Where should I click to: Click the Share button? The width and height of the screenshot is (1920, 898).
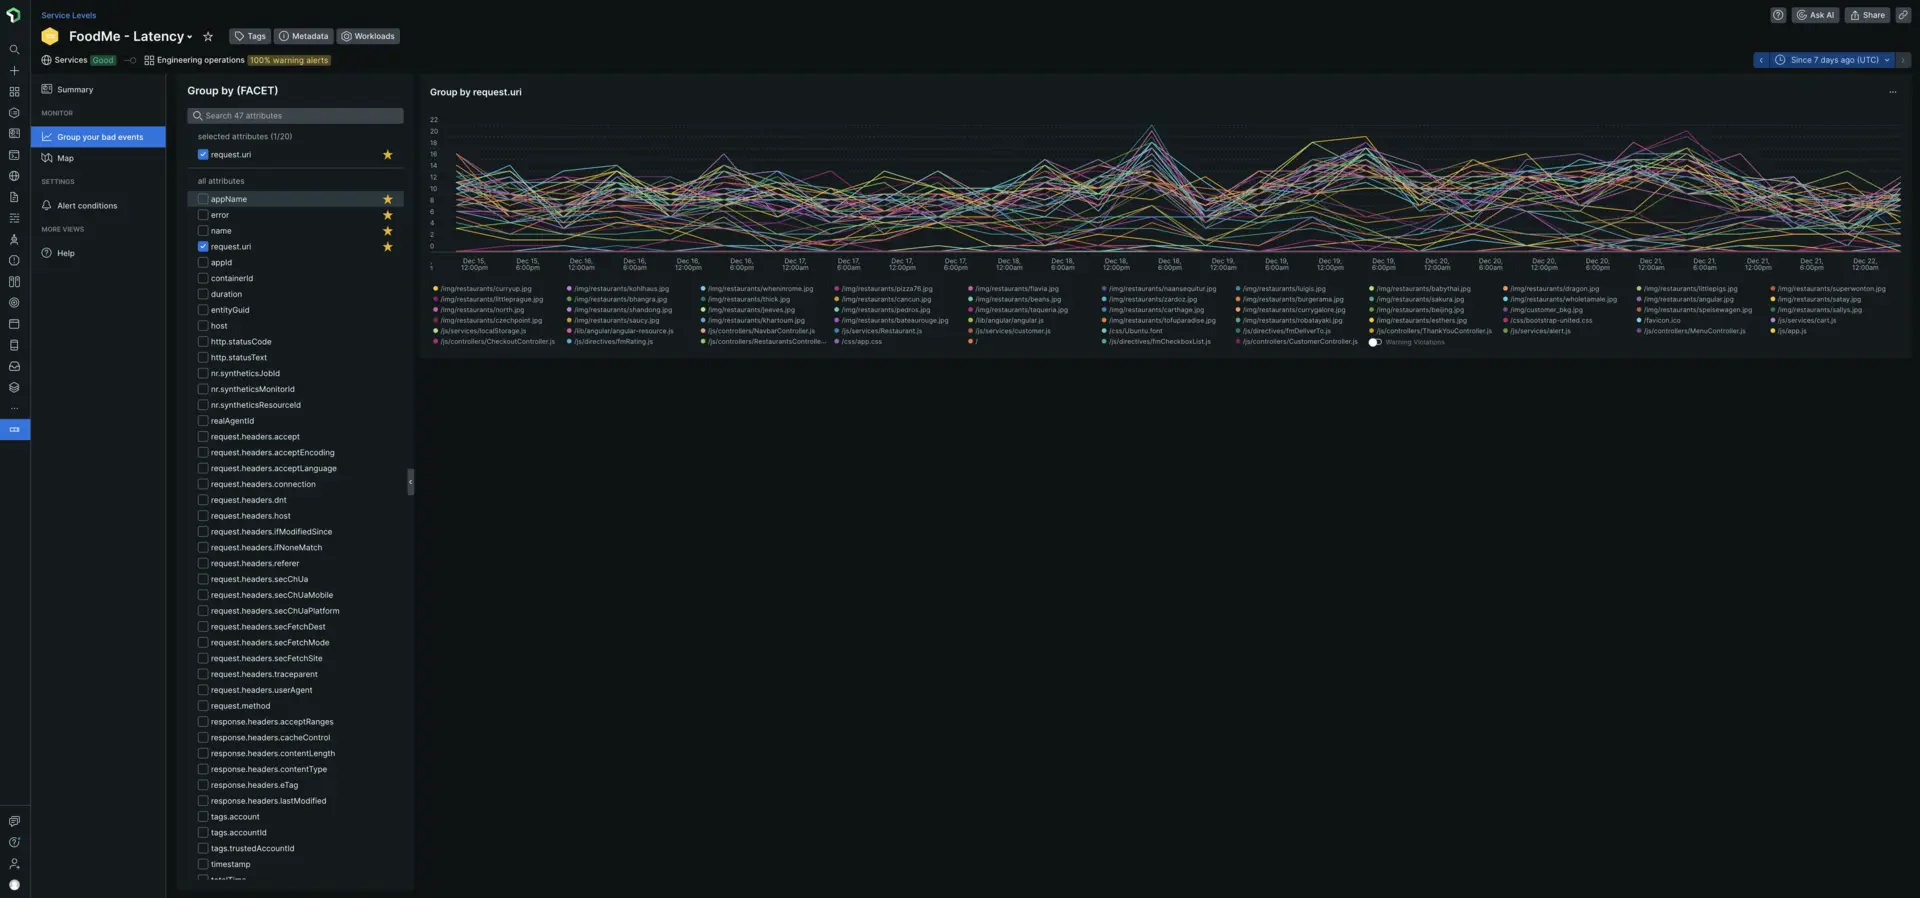(x=1867, y=15)
